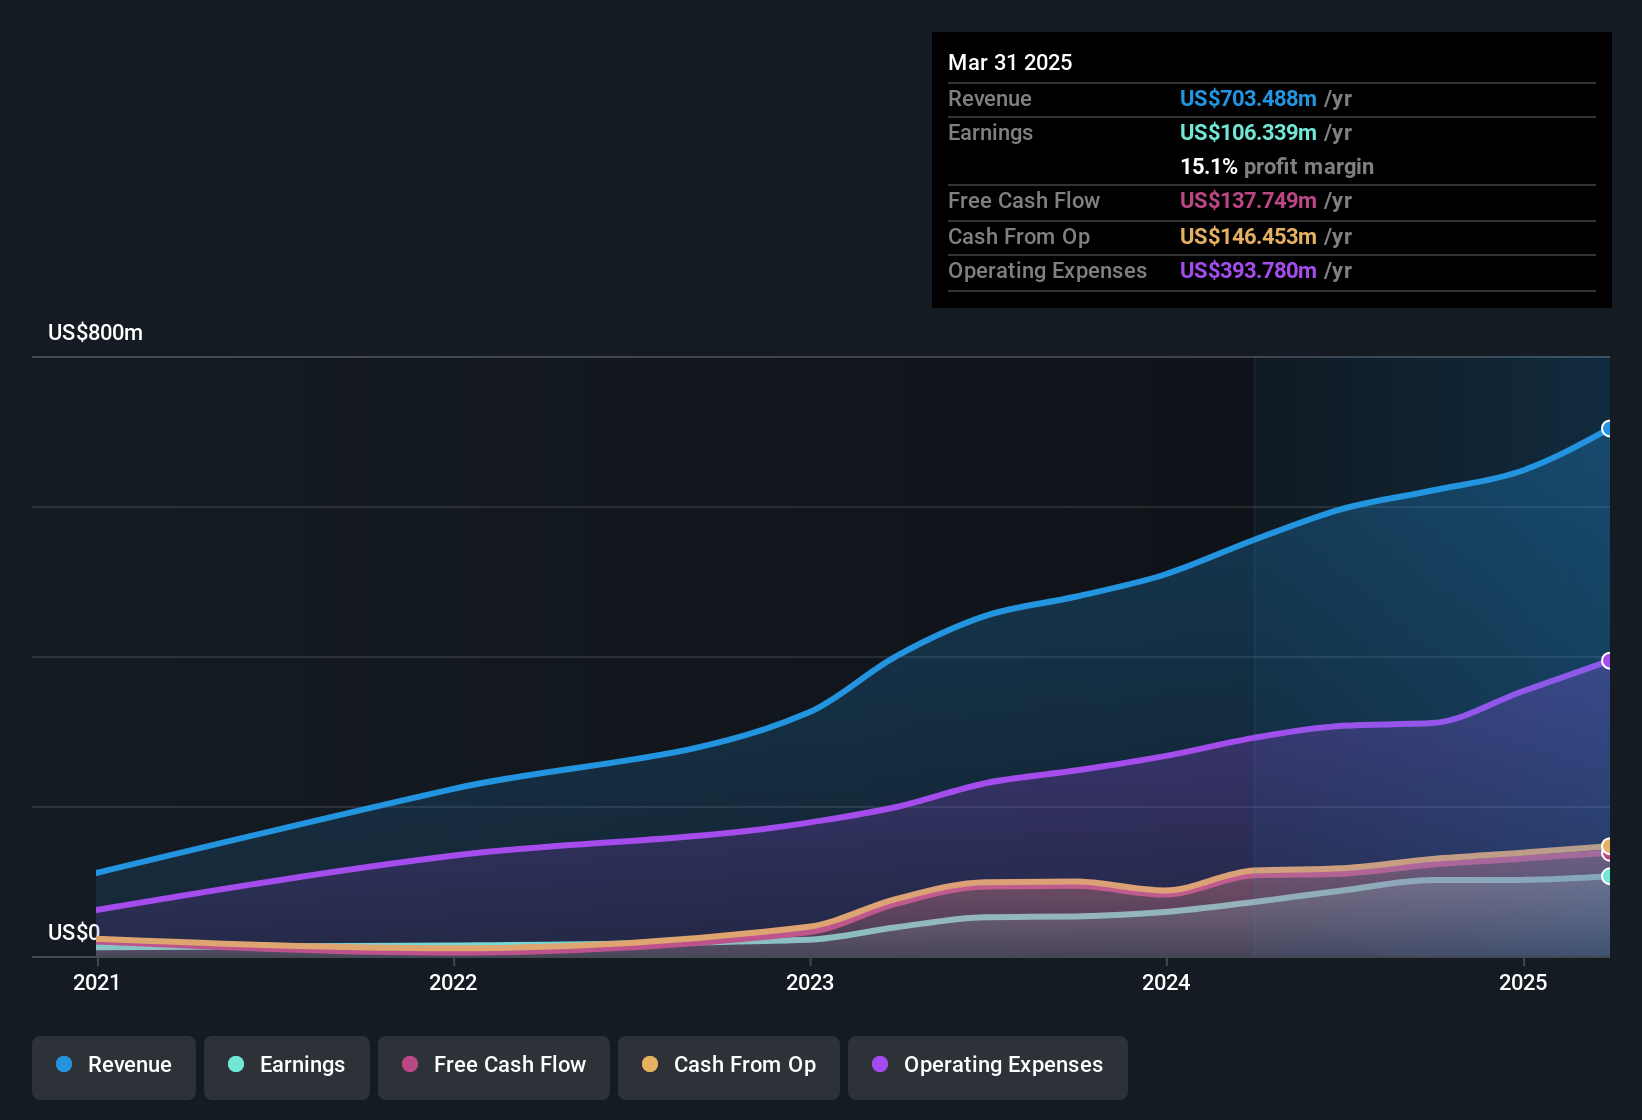1642x1120 pixels.
Task: Click the 15.1% profit margin text
Action: coord(1277,166)
